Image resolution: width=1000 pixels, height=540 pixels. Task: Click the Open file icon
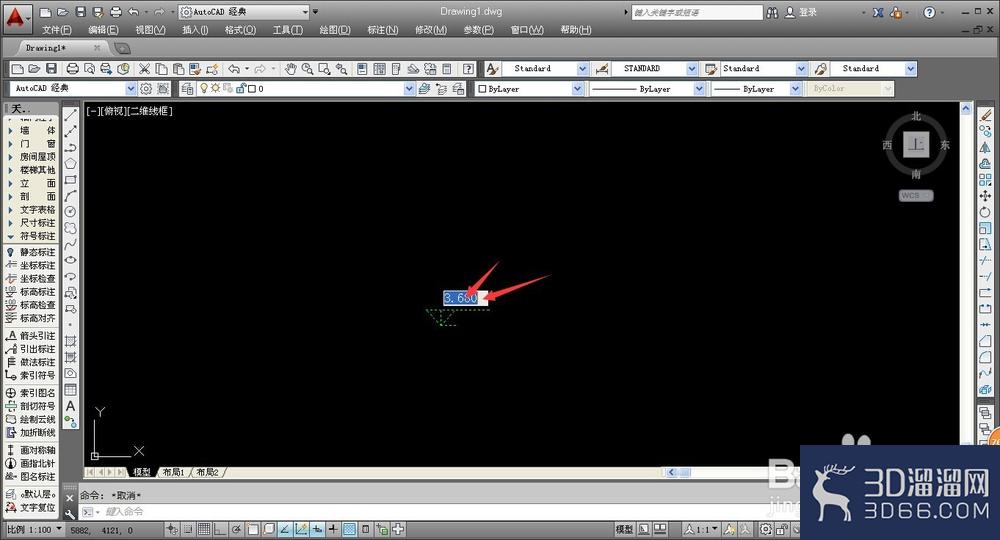coord(34,69)
